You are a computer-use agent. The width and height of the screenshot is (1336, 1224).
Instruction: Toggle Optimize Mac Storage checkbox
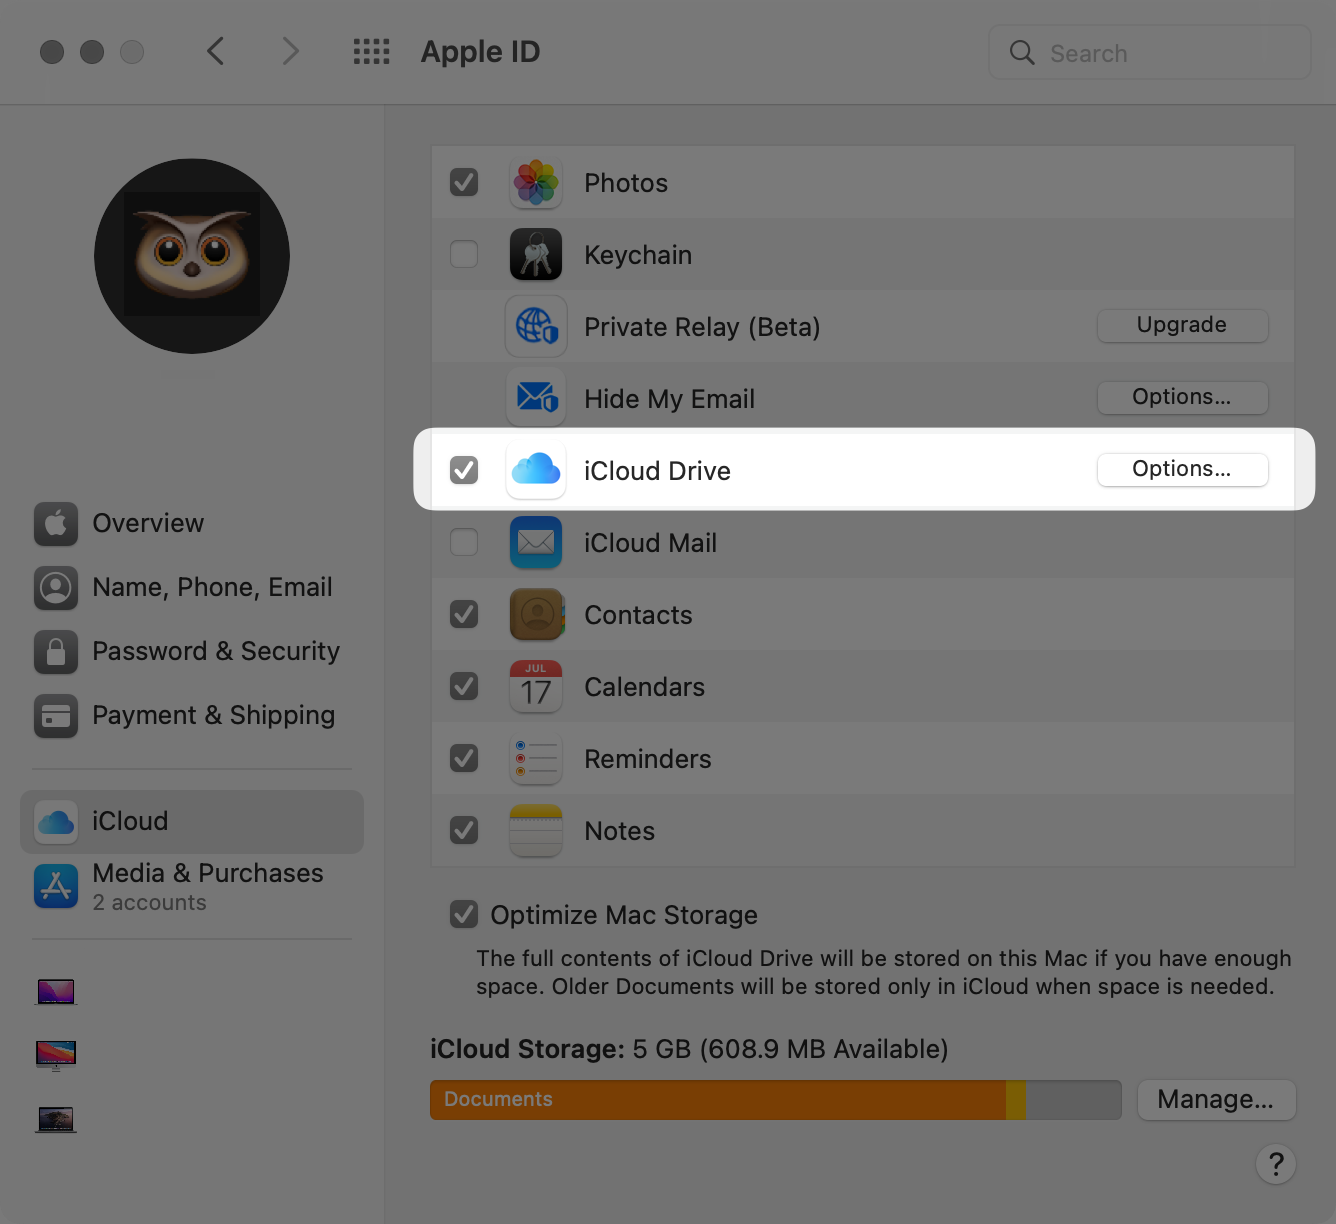(464, 914)
